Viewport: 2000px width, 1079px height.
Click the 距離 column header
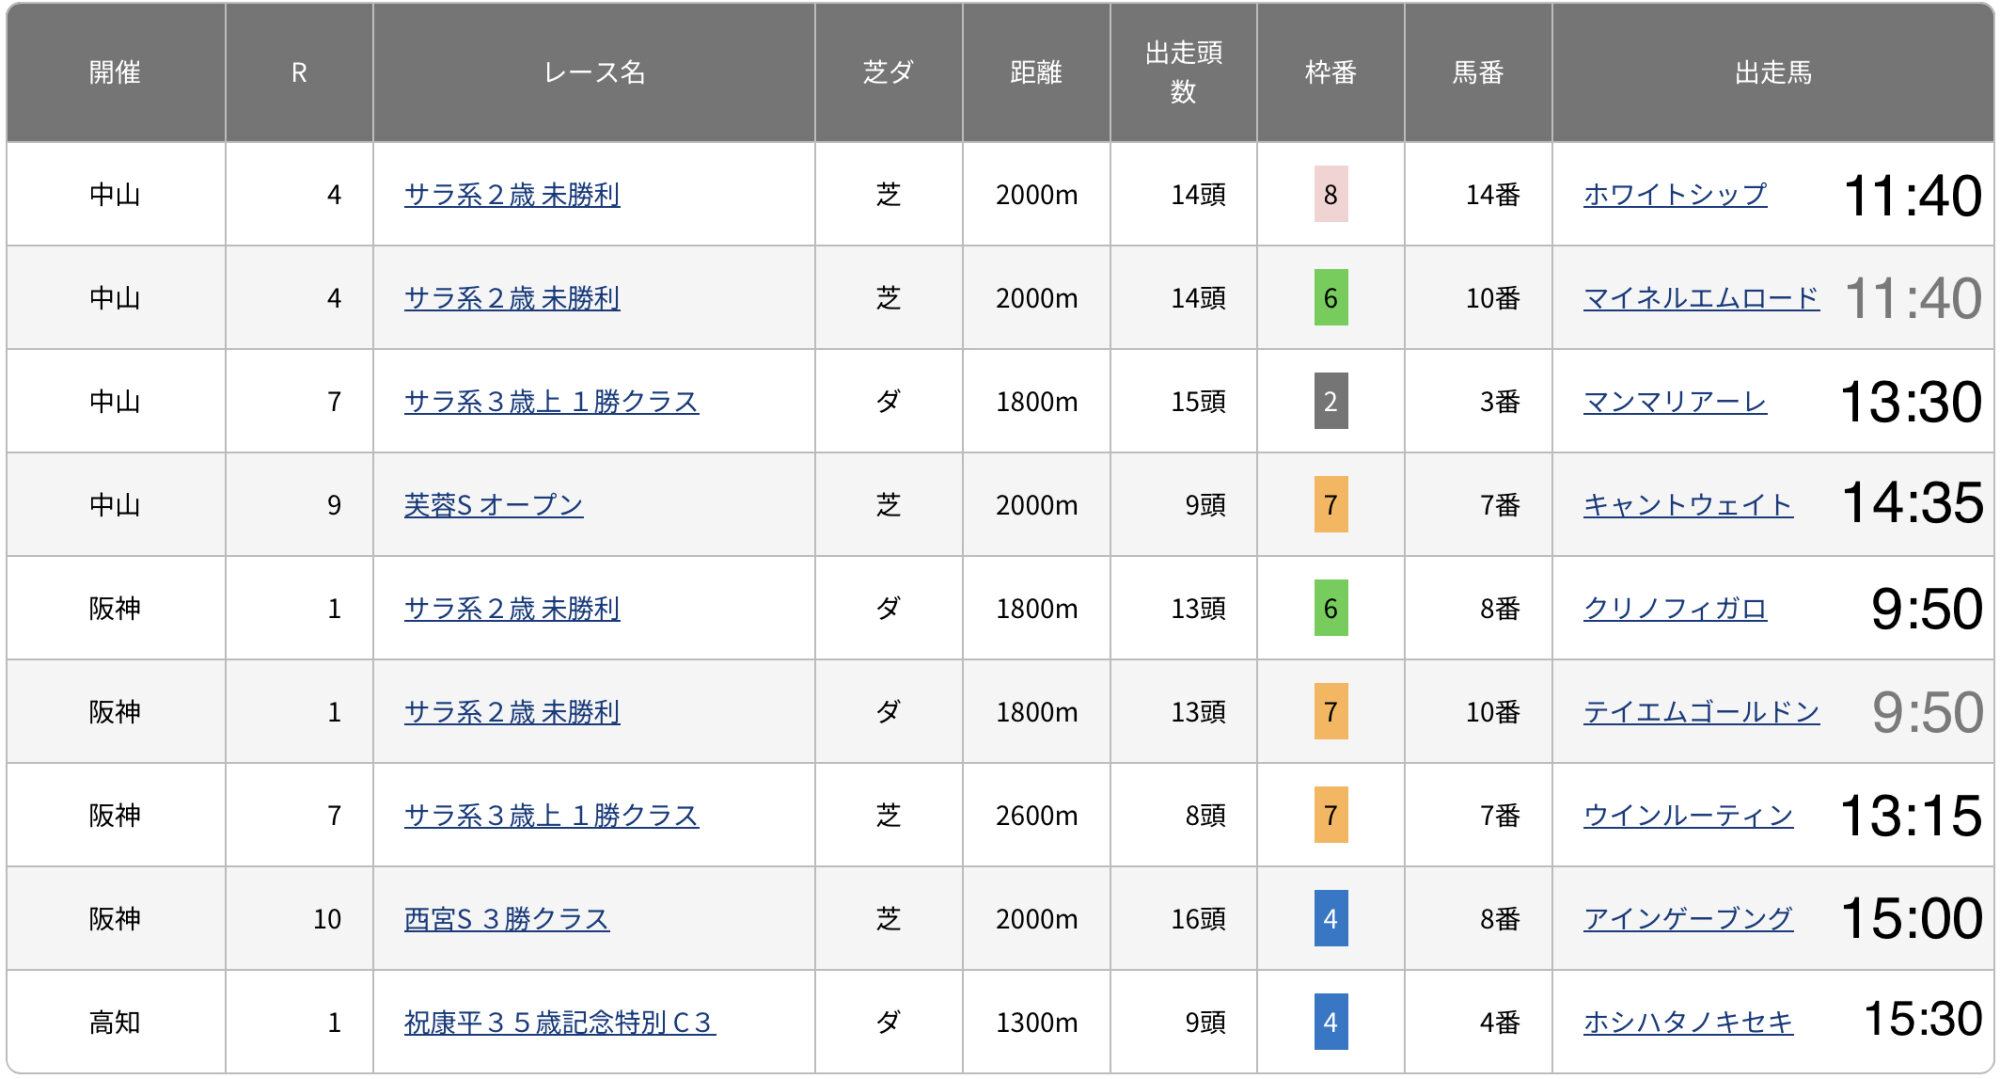point(1036,73)
